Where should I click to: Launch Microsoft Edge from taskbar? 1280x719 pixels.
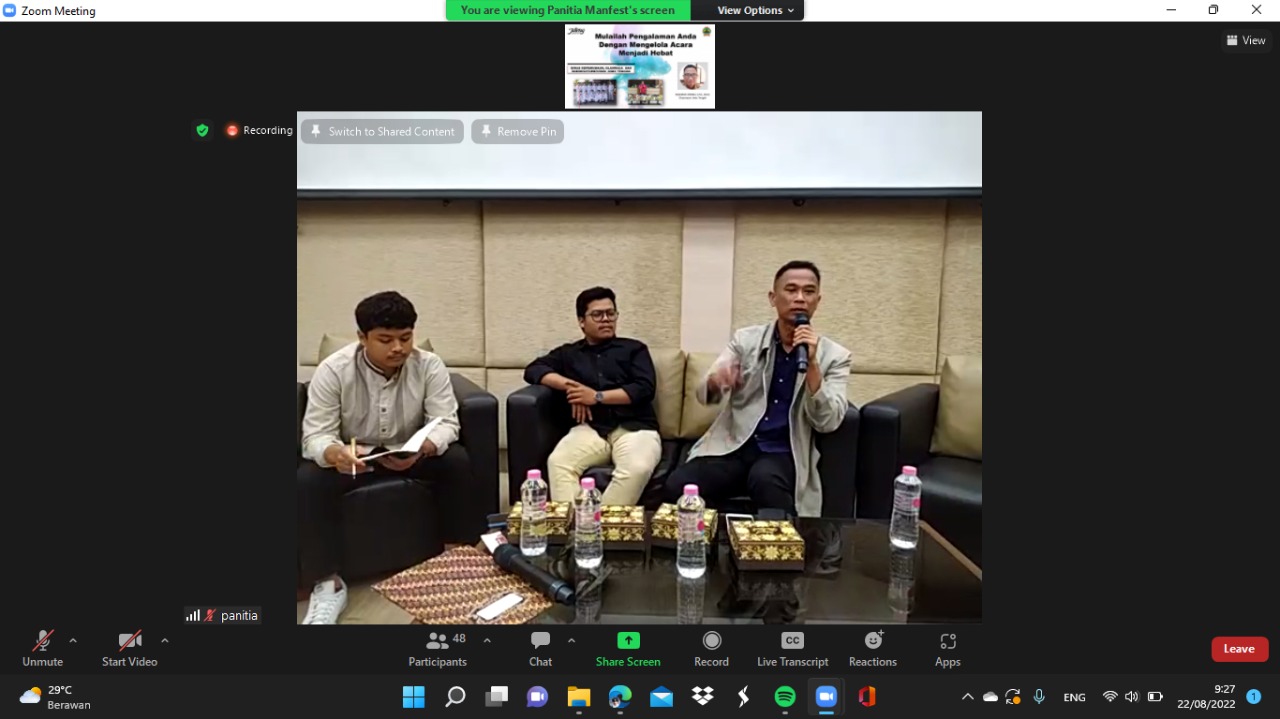click(x=620, y=696)
